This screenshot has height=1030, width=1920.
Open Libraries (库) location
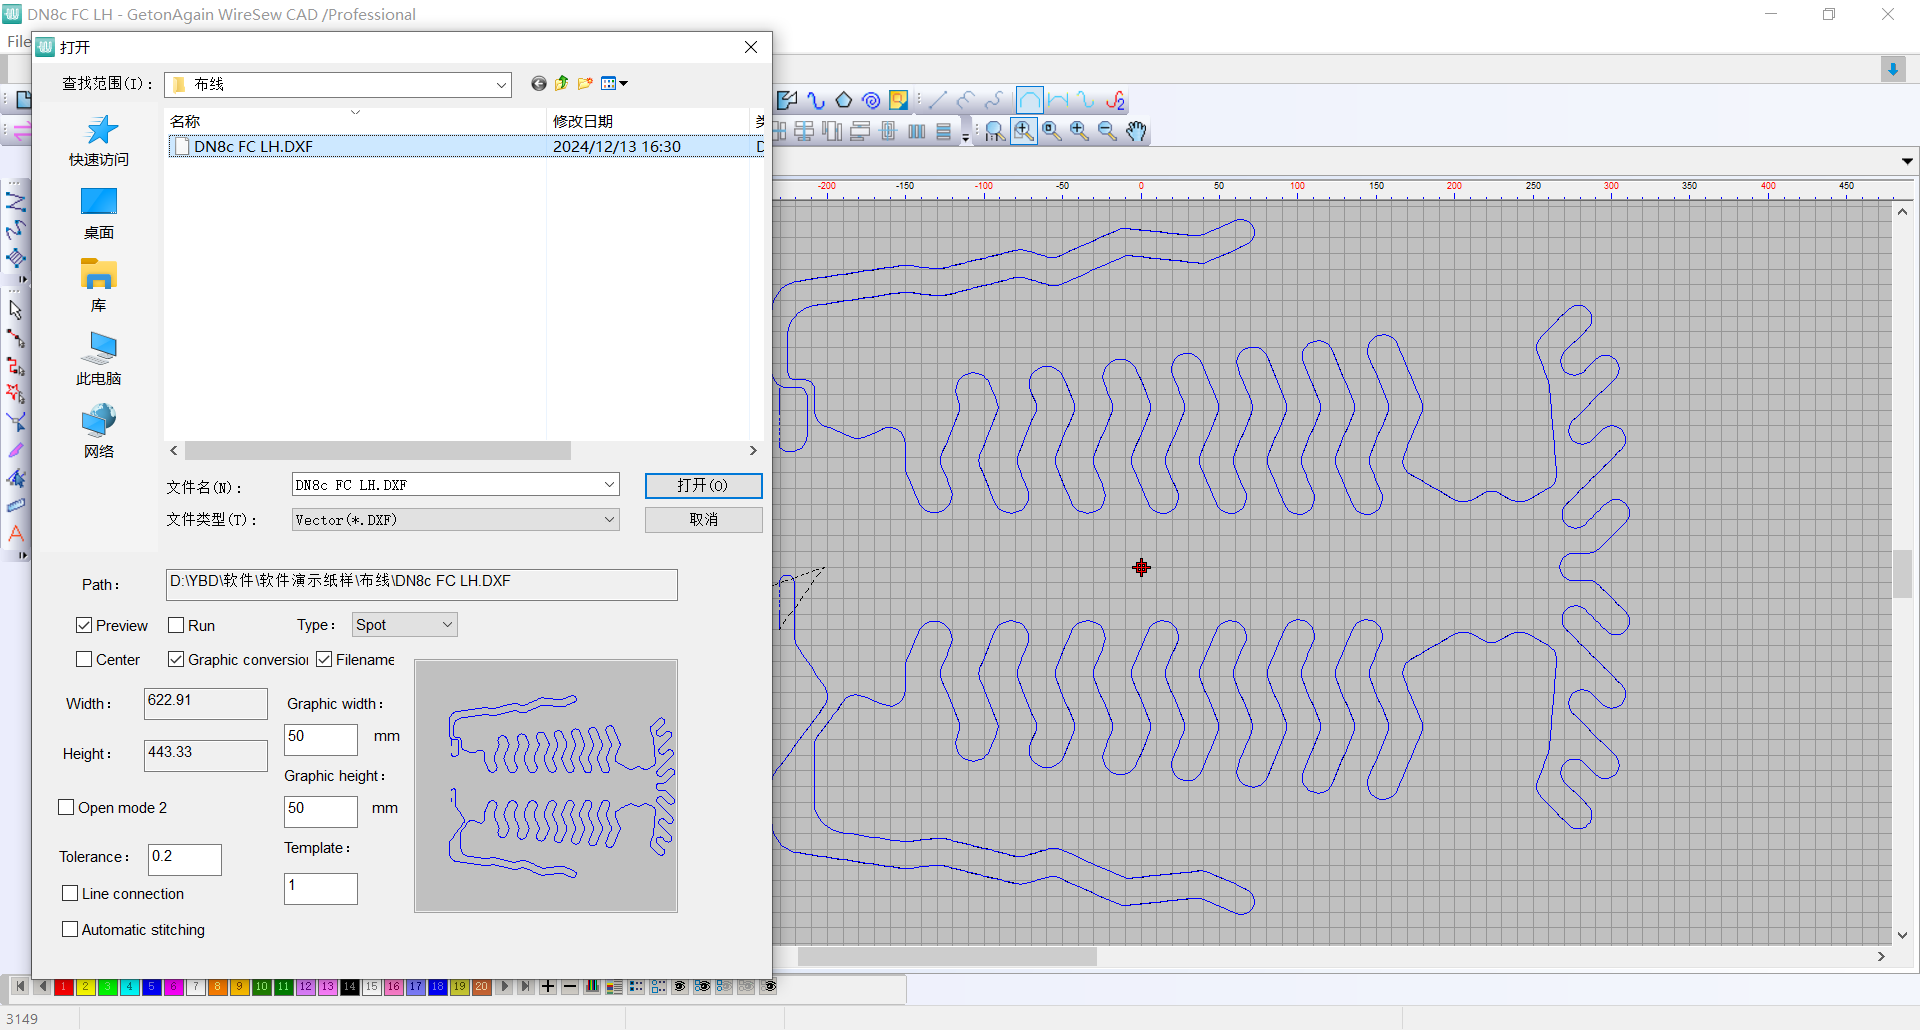99,287
